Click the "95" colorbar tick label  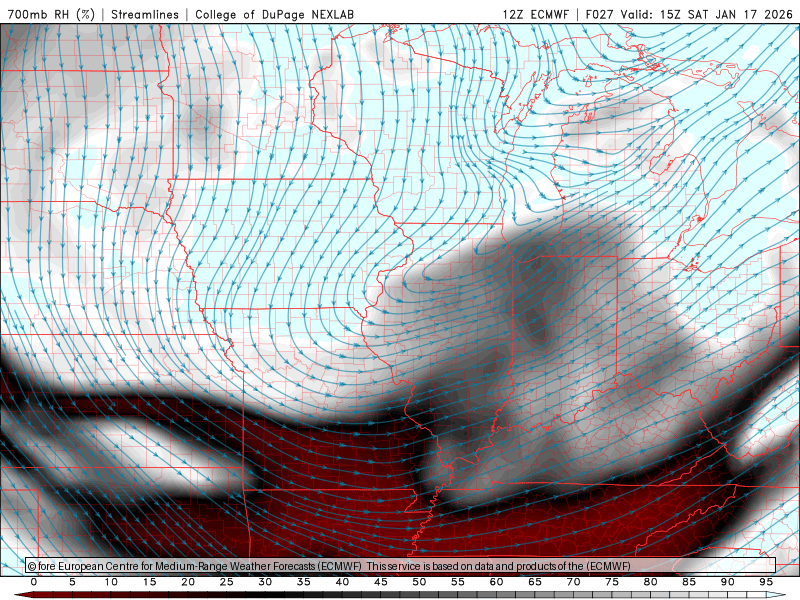click(766, 582)
